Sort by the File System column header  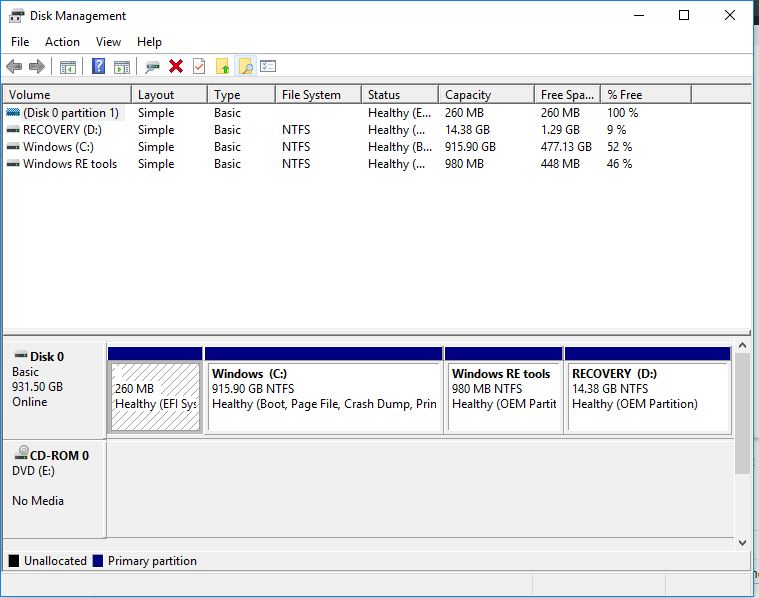tap(319, 94)
